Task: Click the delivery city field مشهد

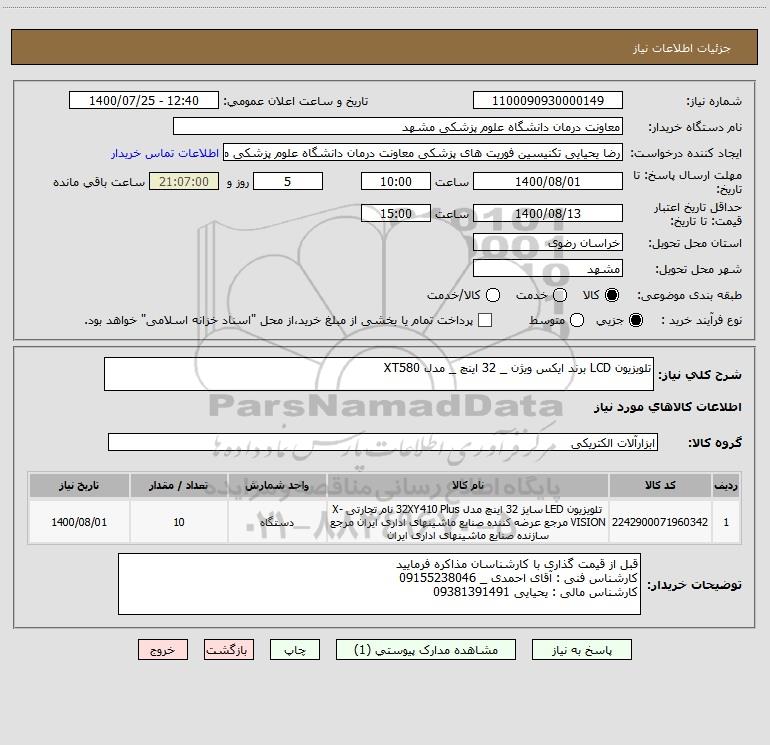Action: point(548,269)
